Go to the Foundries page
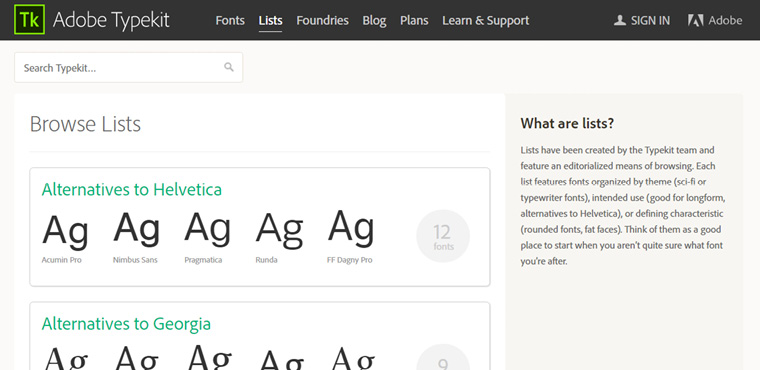 [x=322, y=20]
